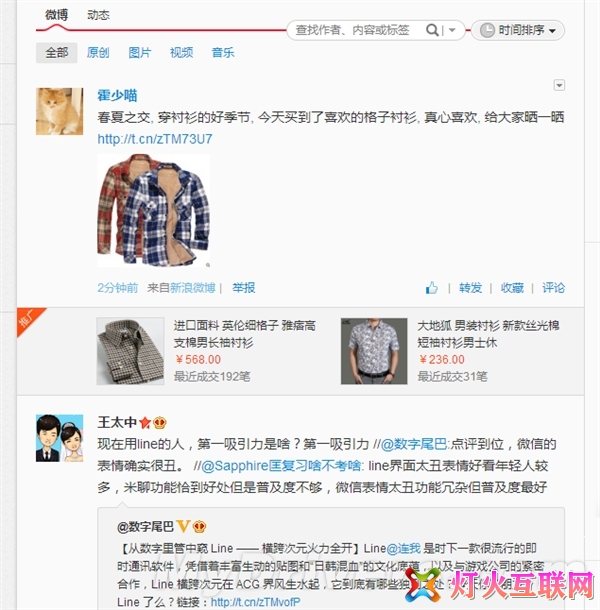Screen dimensions: 600x610
Task: Click the V verified badge beside 数字尾巴
Action: tap(183, 526)
